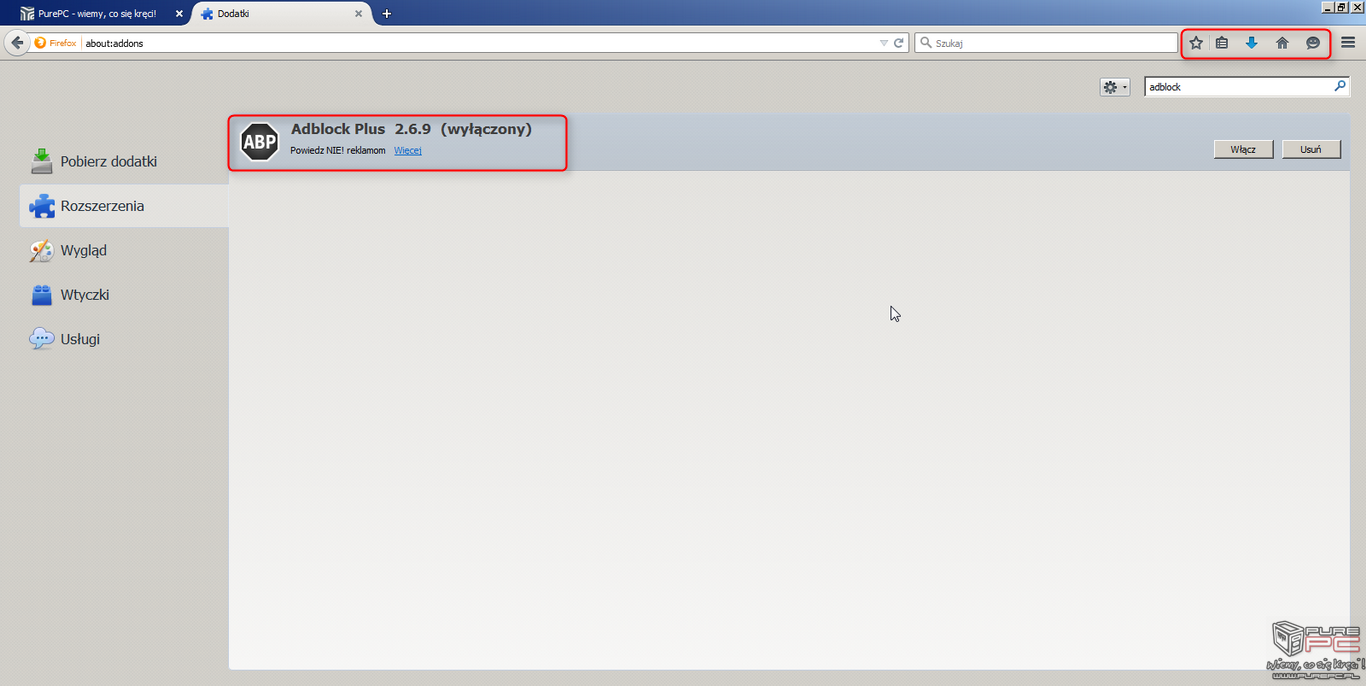The height and width of the screenshot is (686, 1366).
Task: Open the add-on tools gear dropdown
Action: click(1114, 87)
